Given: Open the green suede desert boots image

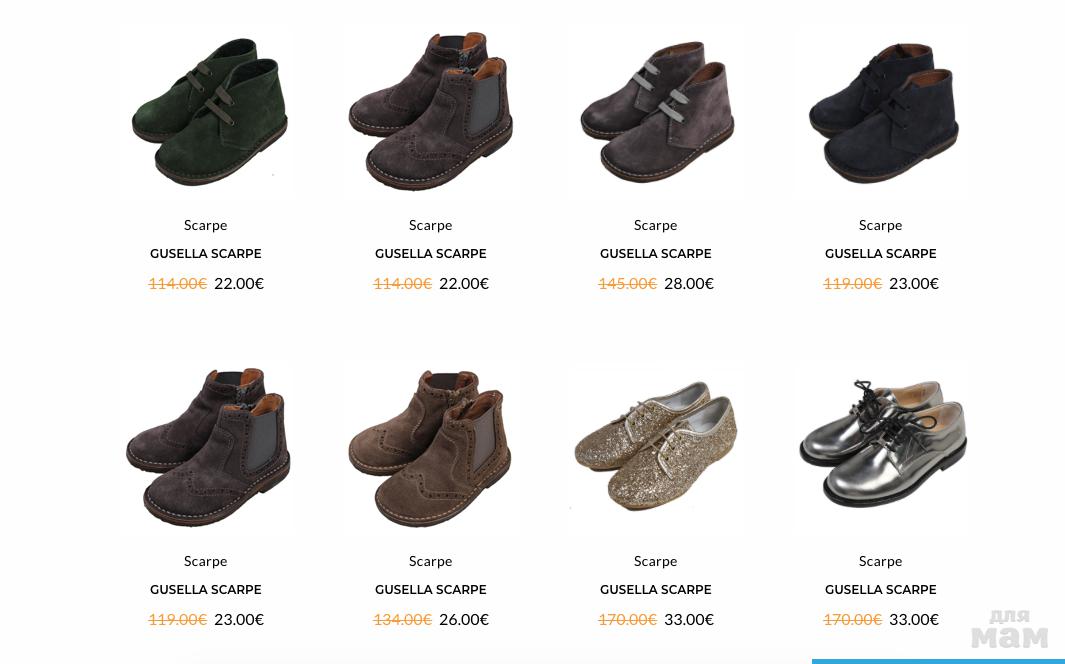Looking at the screenshot, I should (210, 112).
